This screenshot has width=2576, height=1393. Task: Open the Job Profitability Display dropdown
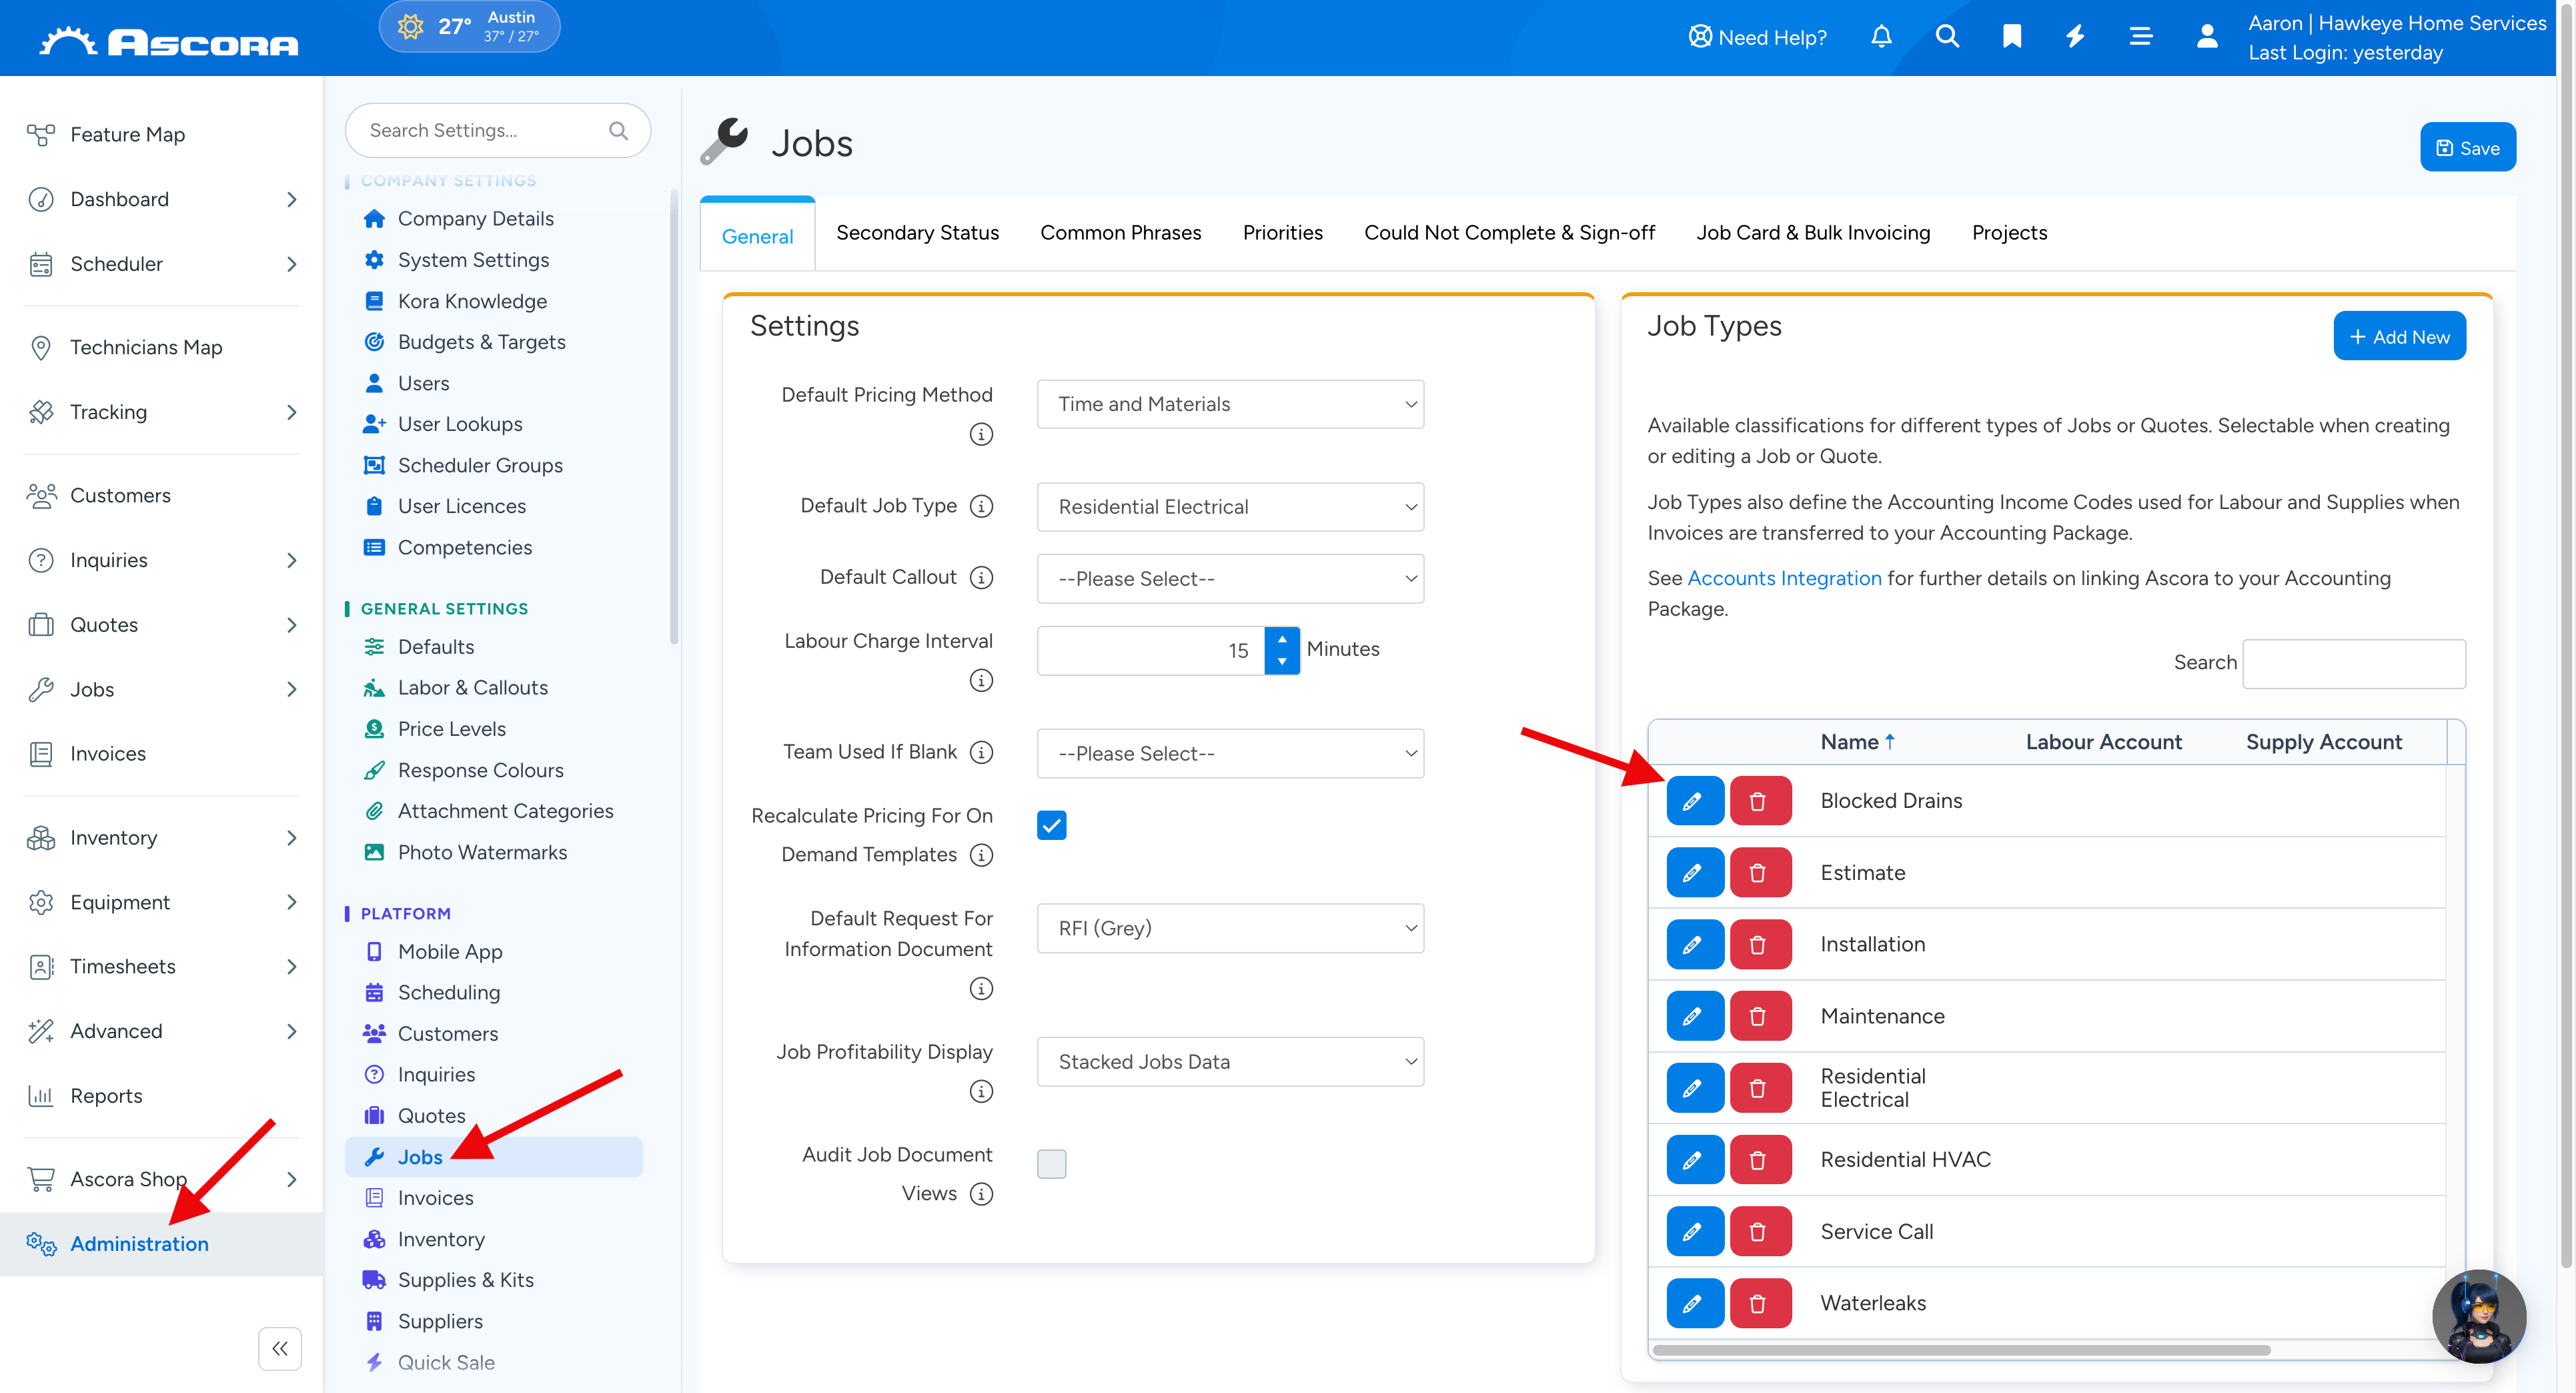click(1229, 1062)
